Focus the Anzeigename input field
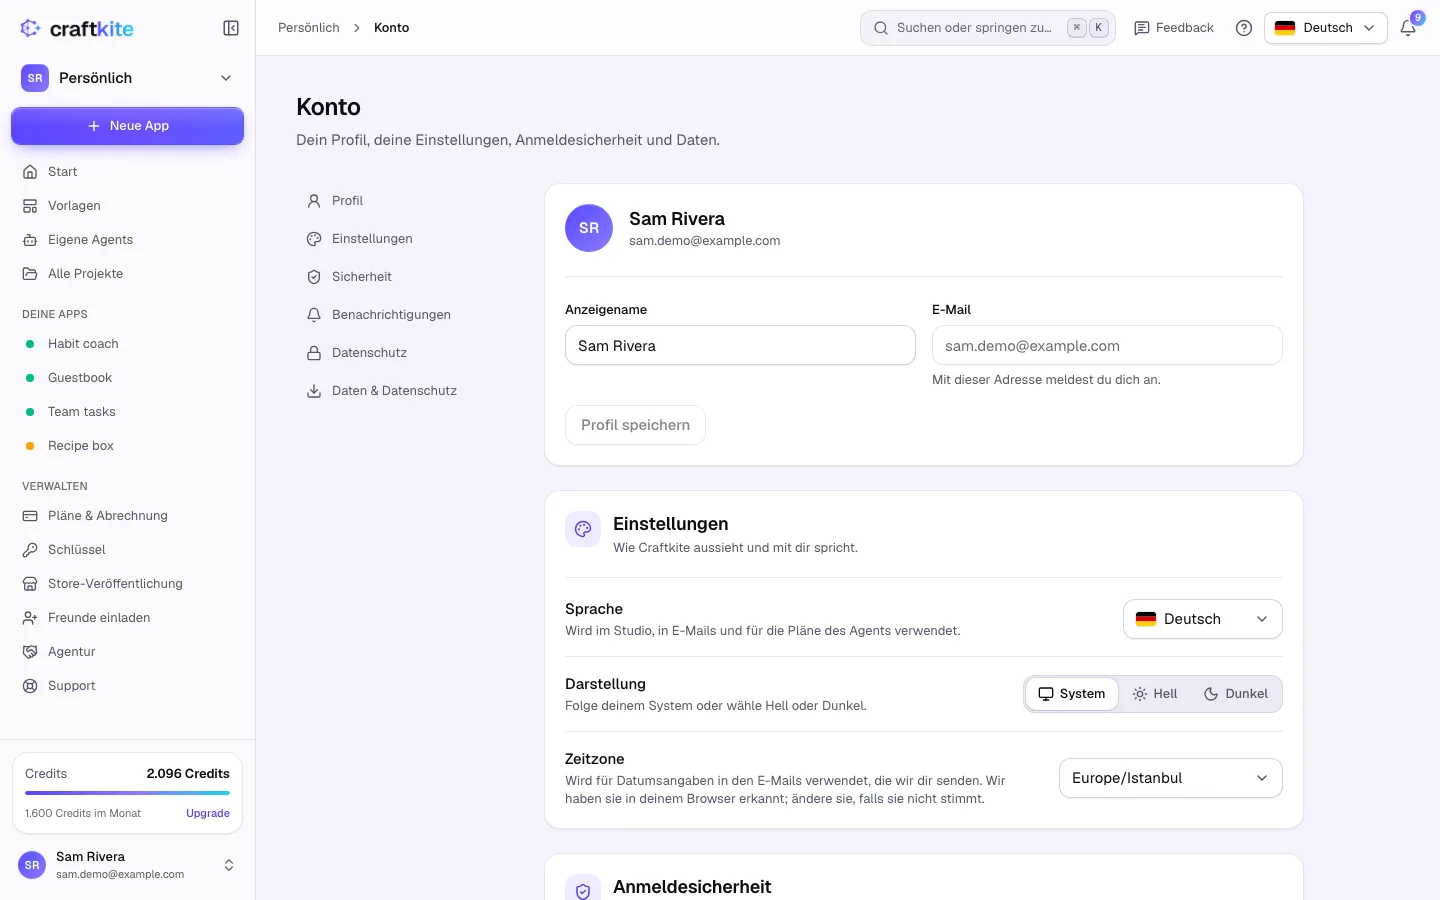Screen dimensions: 1440x900 [740, 346]
